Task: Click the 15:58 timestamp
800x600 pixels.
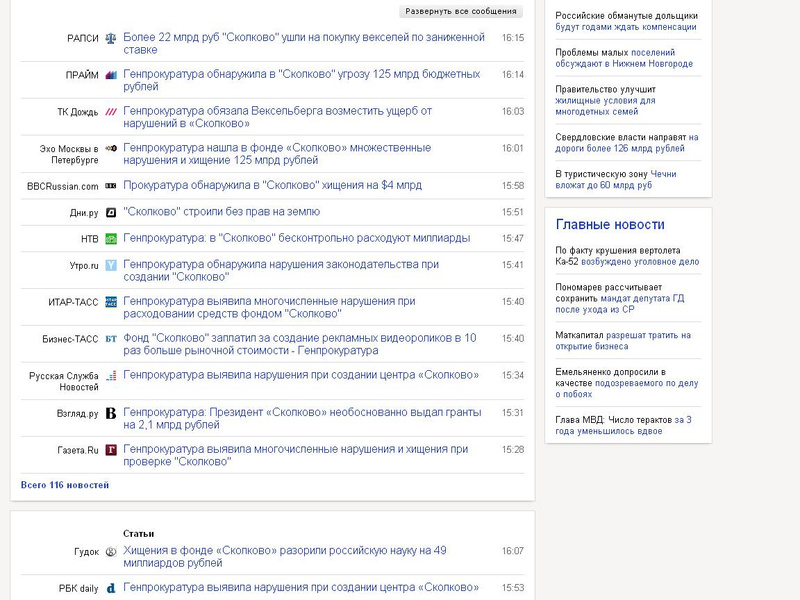Action: coord(513,186)
